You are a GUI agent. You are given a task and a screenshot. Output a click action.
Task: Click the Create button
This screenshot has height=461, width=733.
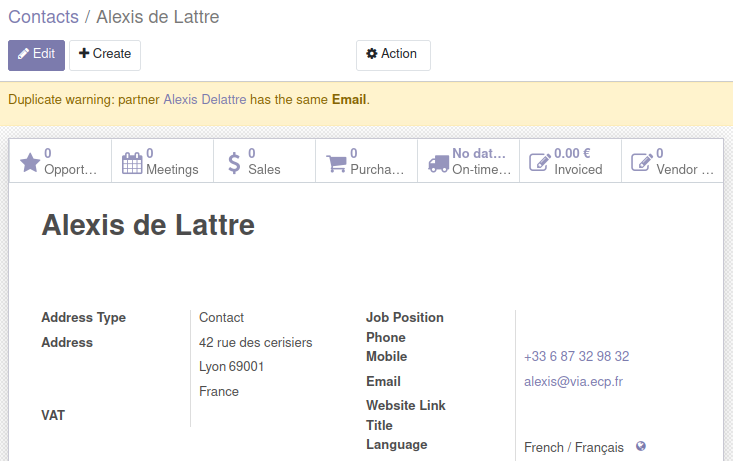pyautogui.click(x=105, y=55)
